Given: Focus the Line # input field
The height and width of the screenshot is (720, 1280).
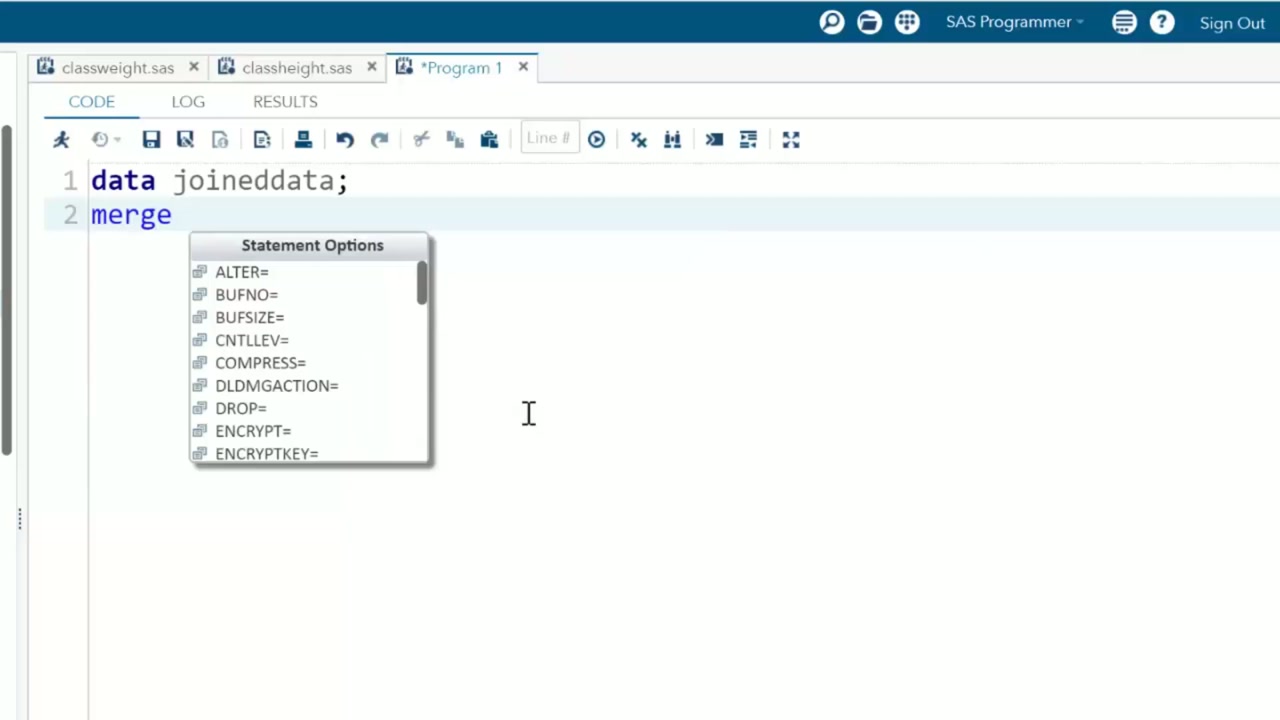Looking at the screenshot, I should click(x=549, y=139).
